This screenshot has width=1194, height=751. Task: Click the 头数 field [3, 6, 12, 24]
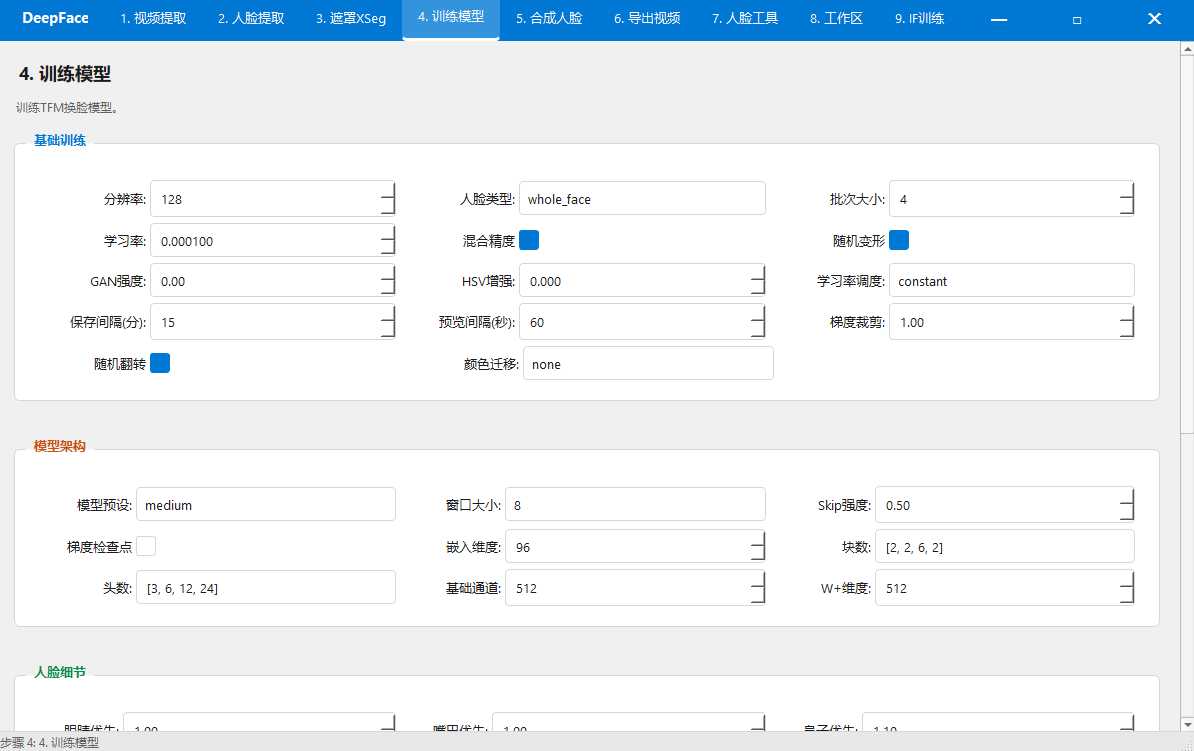(x=266, y=588)
